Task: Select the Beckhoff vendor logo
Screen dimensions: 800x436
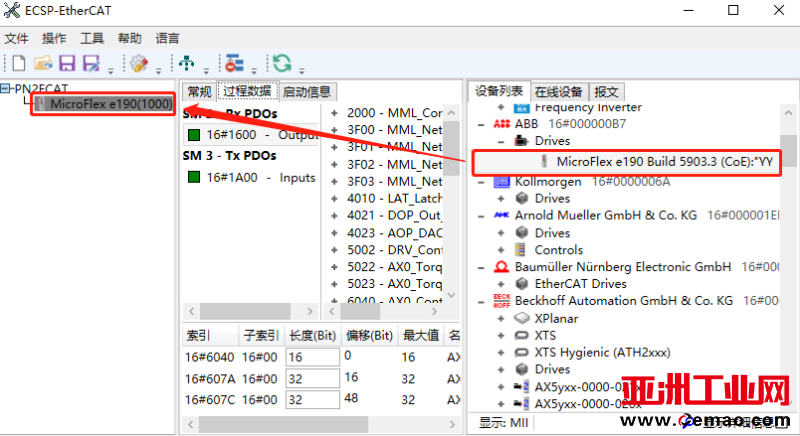Action: (502, 301)
